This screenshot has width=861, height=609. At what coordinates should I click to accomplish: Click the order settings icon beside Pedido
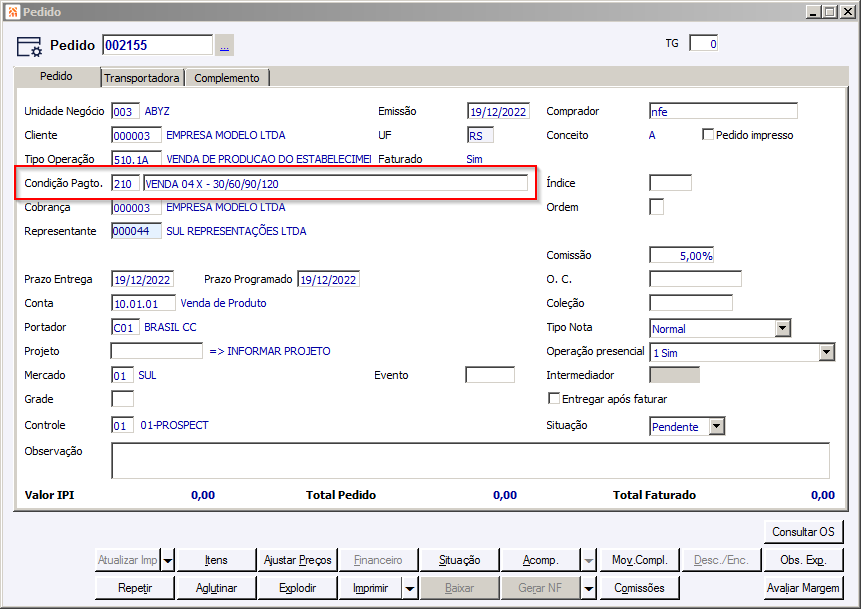(29, 46)
